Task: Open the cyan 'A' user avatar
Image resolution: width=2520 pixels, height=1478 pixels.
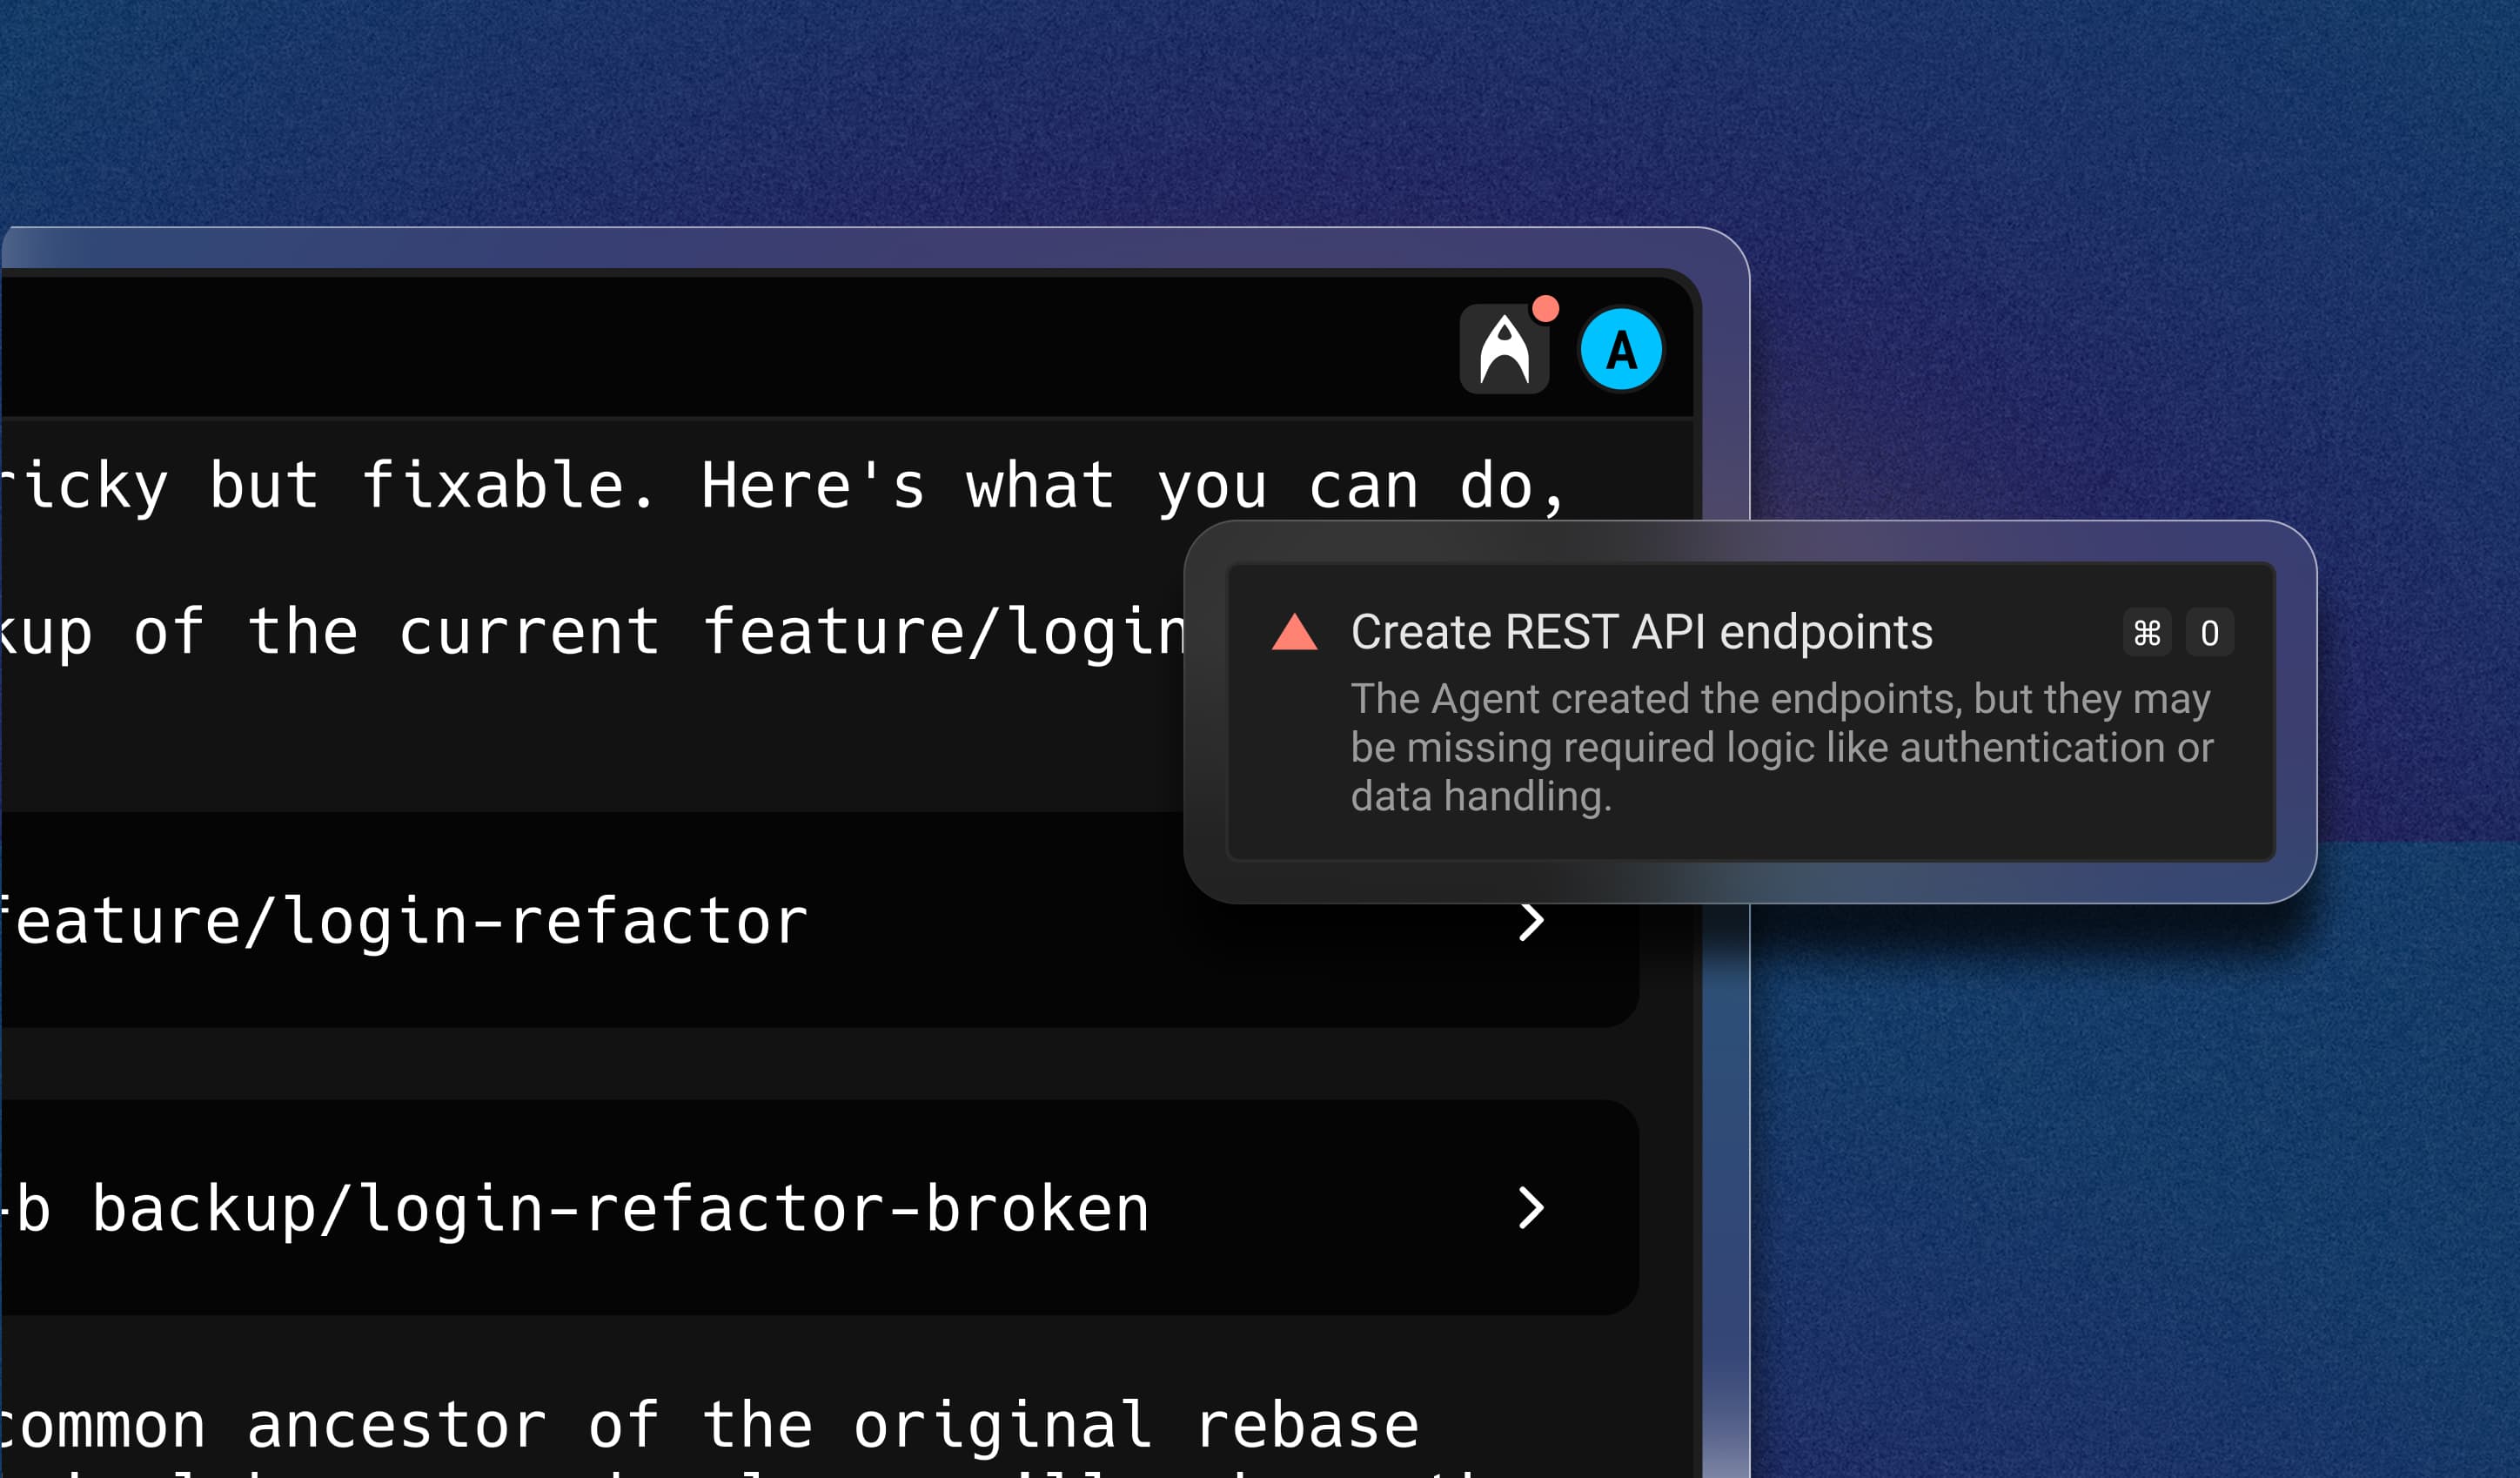Action: point(1621,350)
